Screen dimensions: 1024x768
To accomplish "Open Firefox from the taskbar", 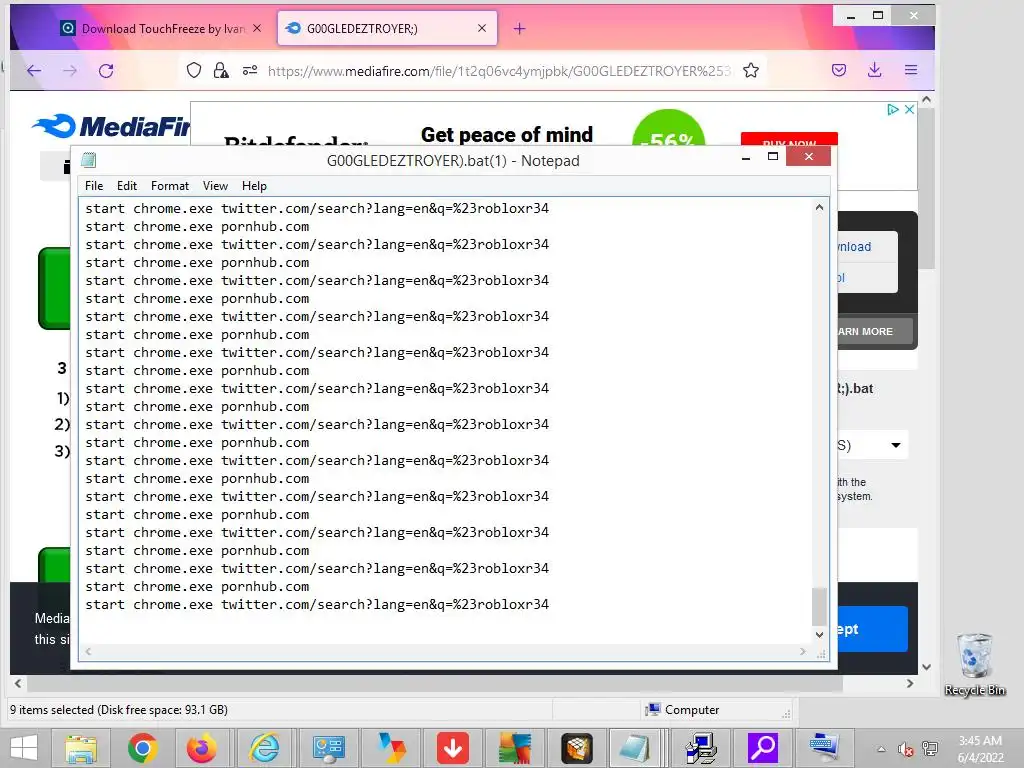I will click(x=201, y=748).
